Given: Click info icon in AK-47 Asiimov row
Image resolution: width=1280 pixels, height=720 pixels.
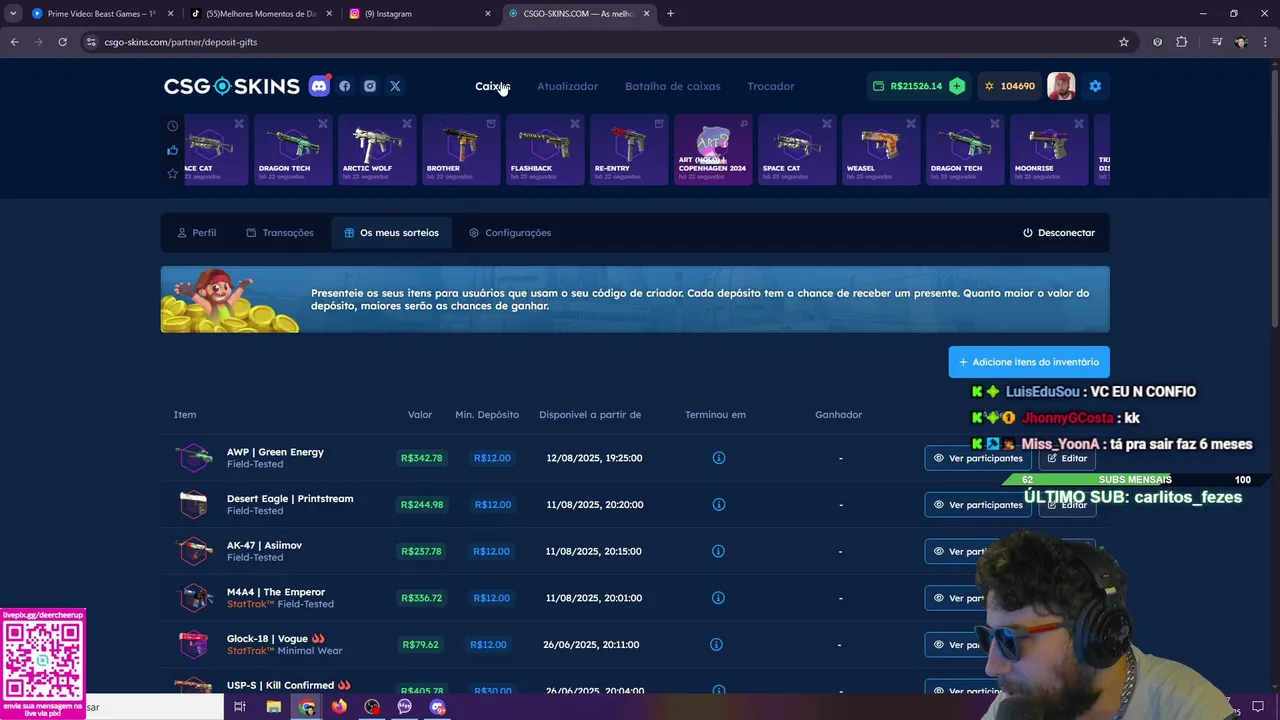Looking at the screenshot, I should (x=718, y=551).
